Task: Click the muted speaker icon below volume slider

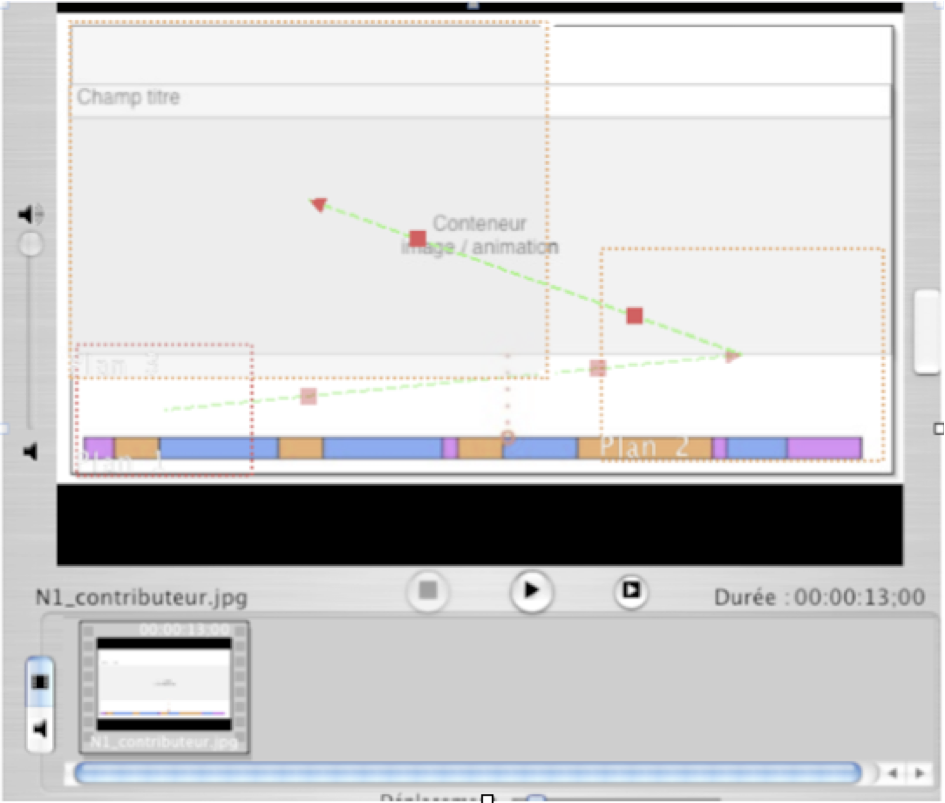Action: pyautogui.click(x=31, y=452)
